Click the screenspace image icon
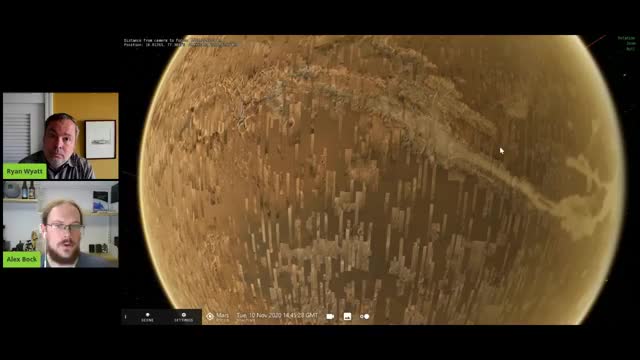This screenshot has width=640, height=360. [x=347, y=316]
